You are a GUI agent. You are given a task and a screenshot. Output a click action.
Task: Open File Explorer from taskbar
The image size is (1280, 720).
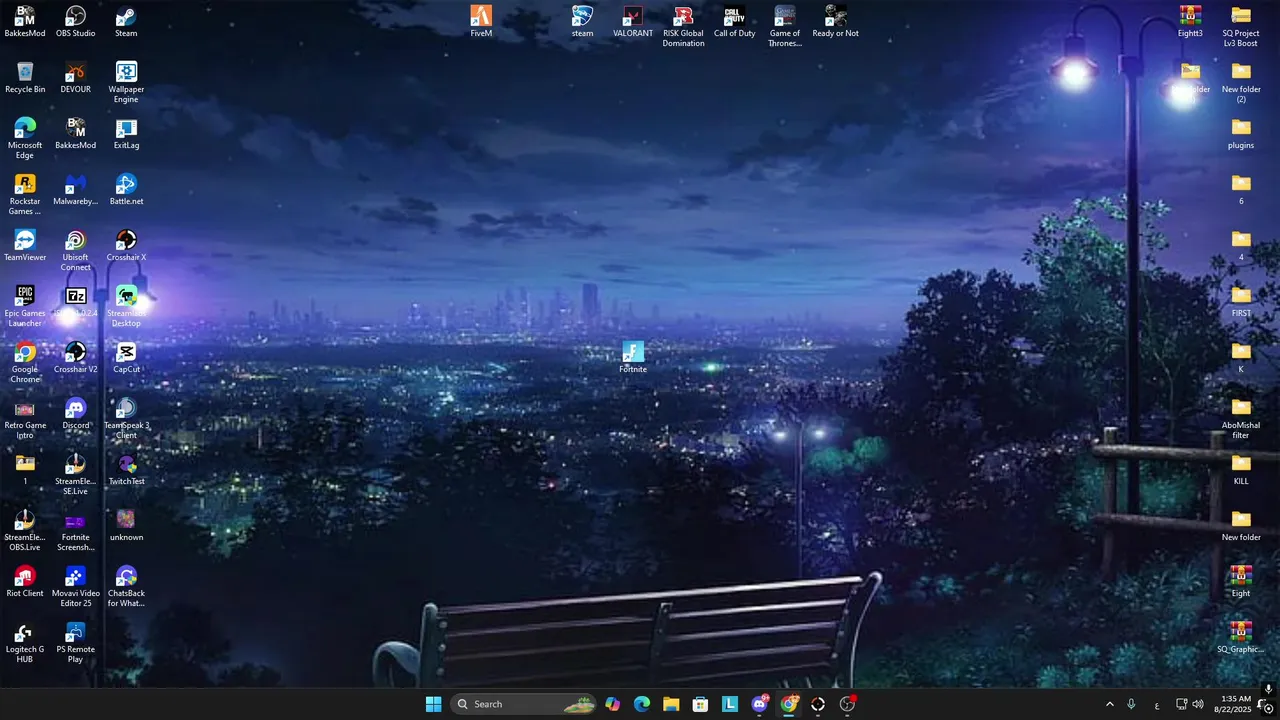tap(671, 704)
